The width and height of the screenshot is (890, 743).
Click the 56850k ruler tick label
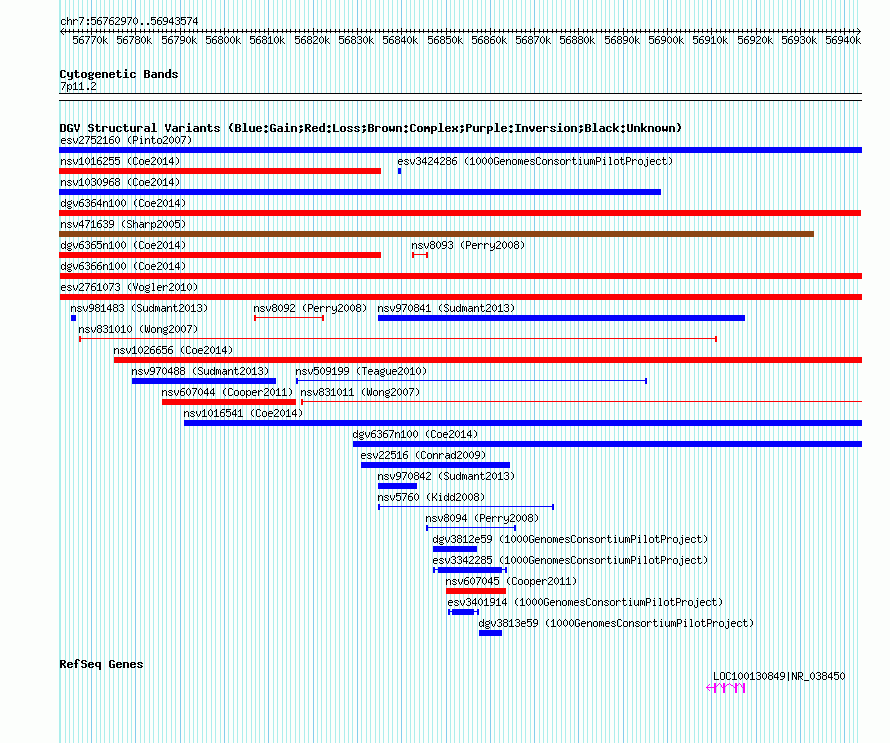pyautogui.click(x=444, y=40)
